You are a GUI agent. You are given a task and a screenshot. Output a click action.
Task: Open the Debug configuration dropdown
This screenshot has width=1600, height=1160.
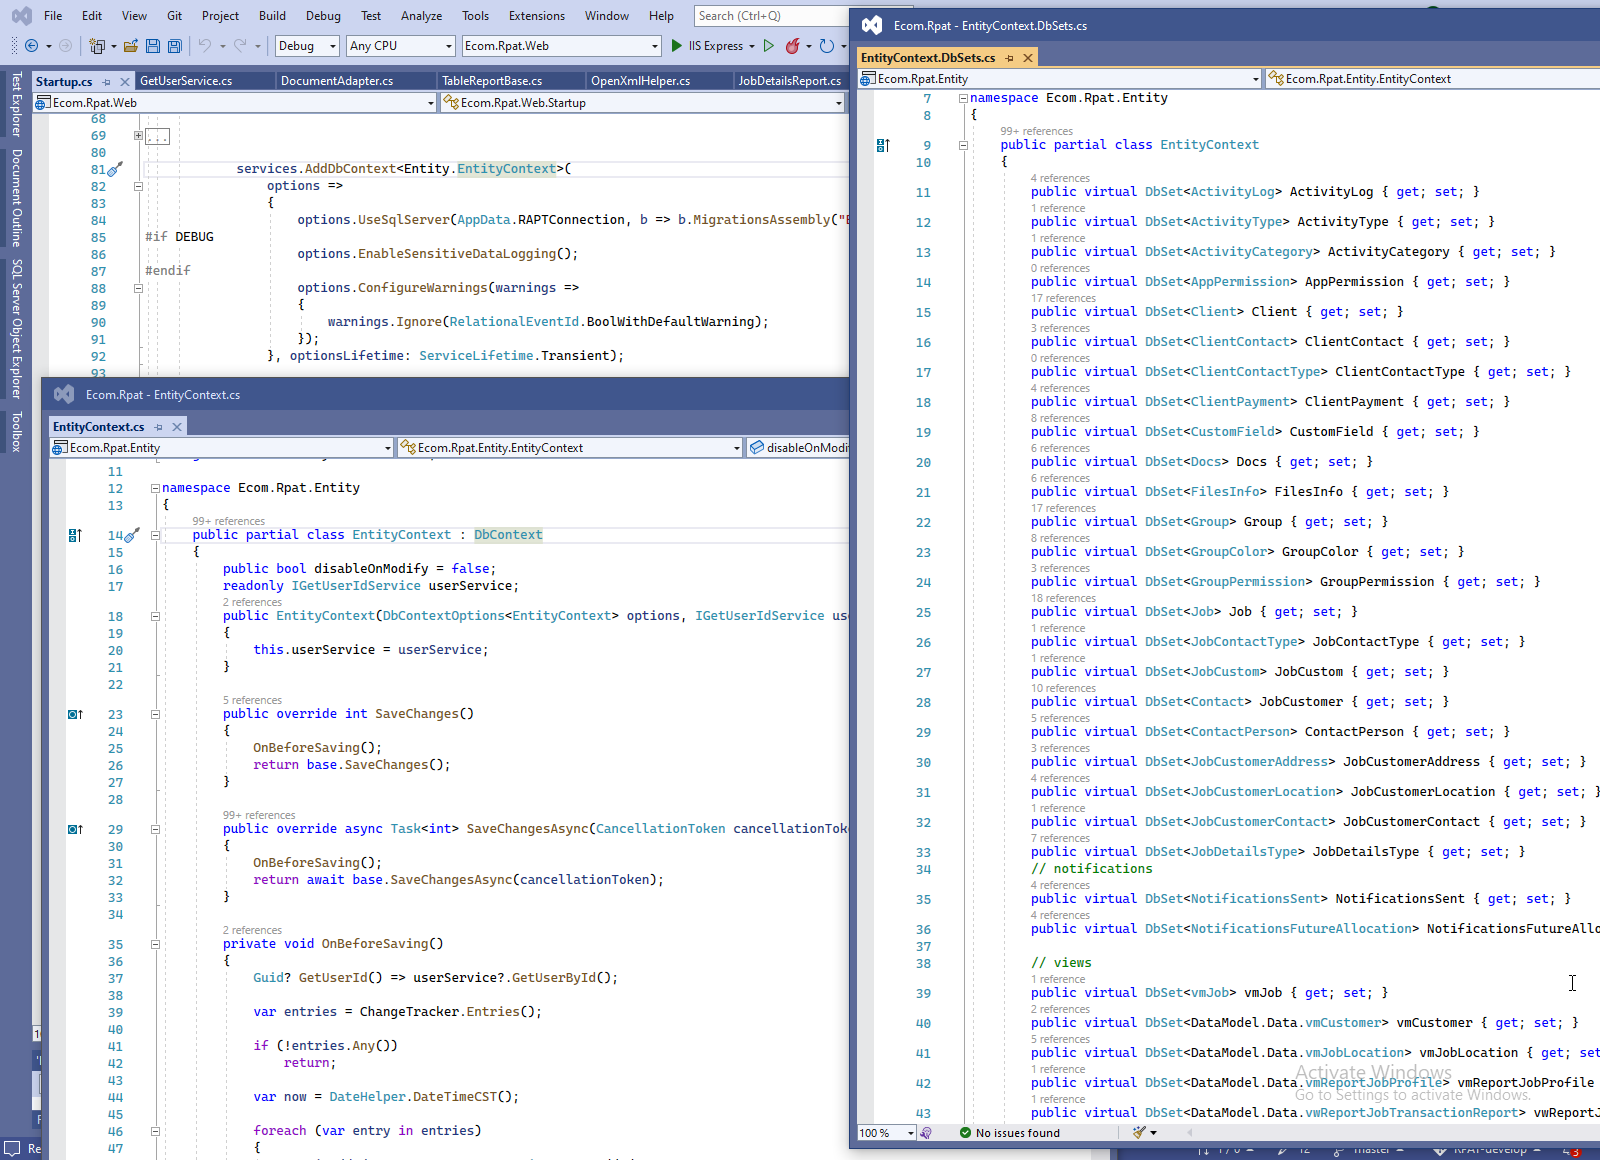click(307, 46)
